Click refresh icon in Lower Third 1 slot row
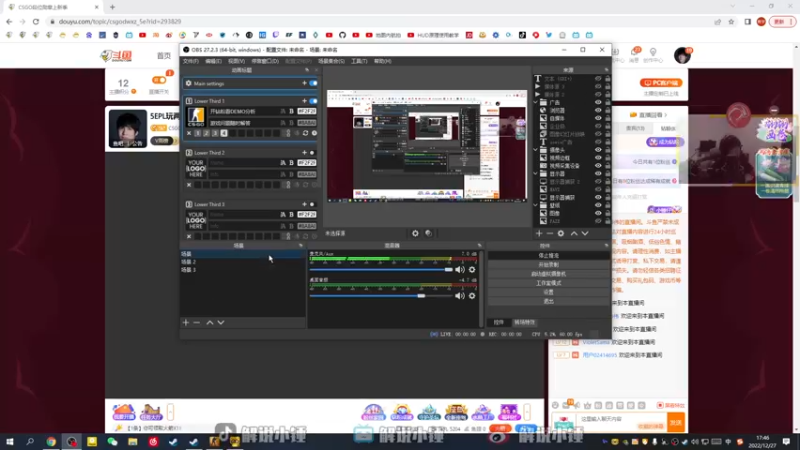 pyautogui.click(x=306, y=133)
